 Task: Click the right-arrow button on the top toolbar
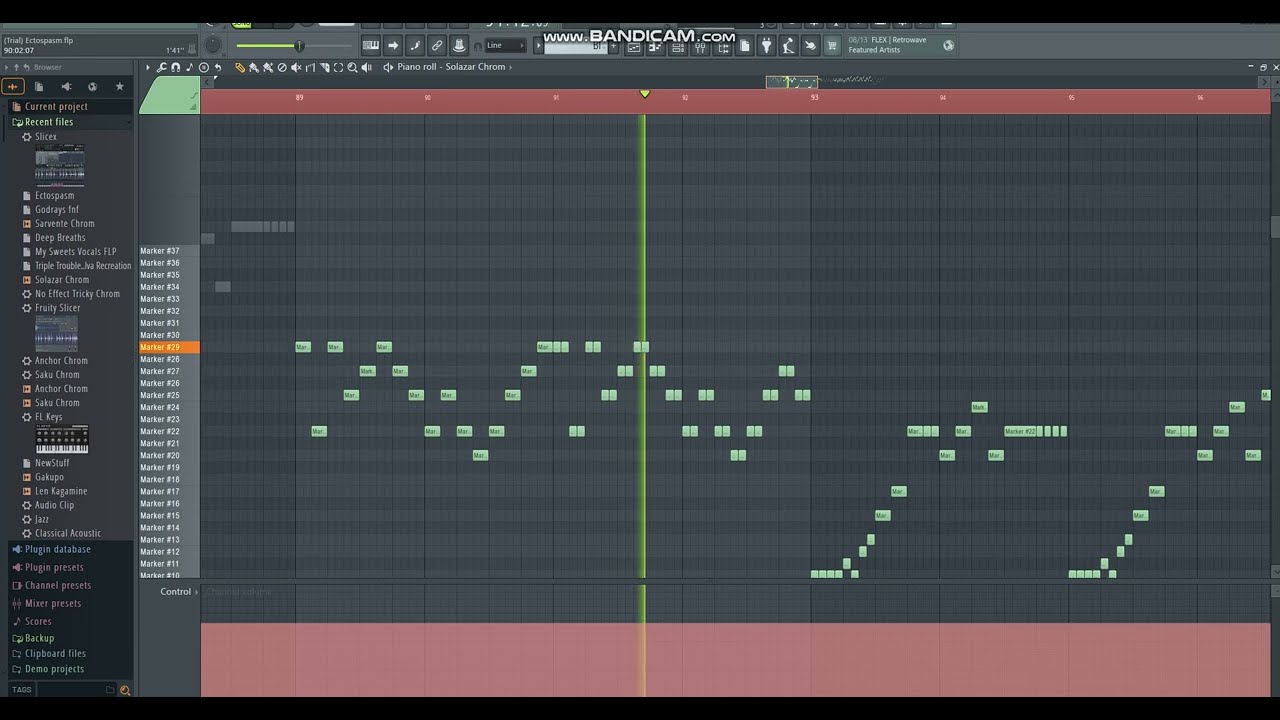pos(393,45)
